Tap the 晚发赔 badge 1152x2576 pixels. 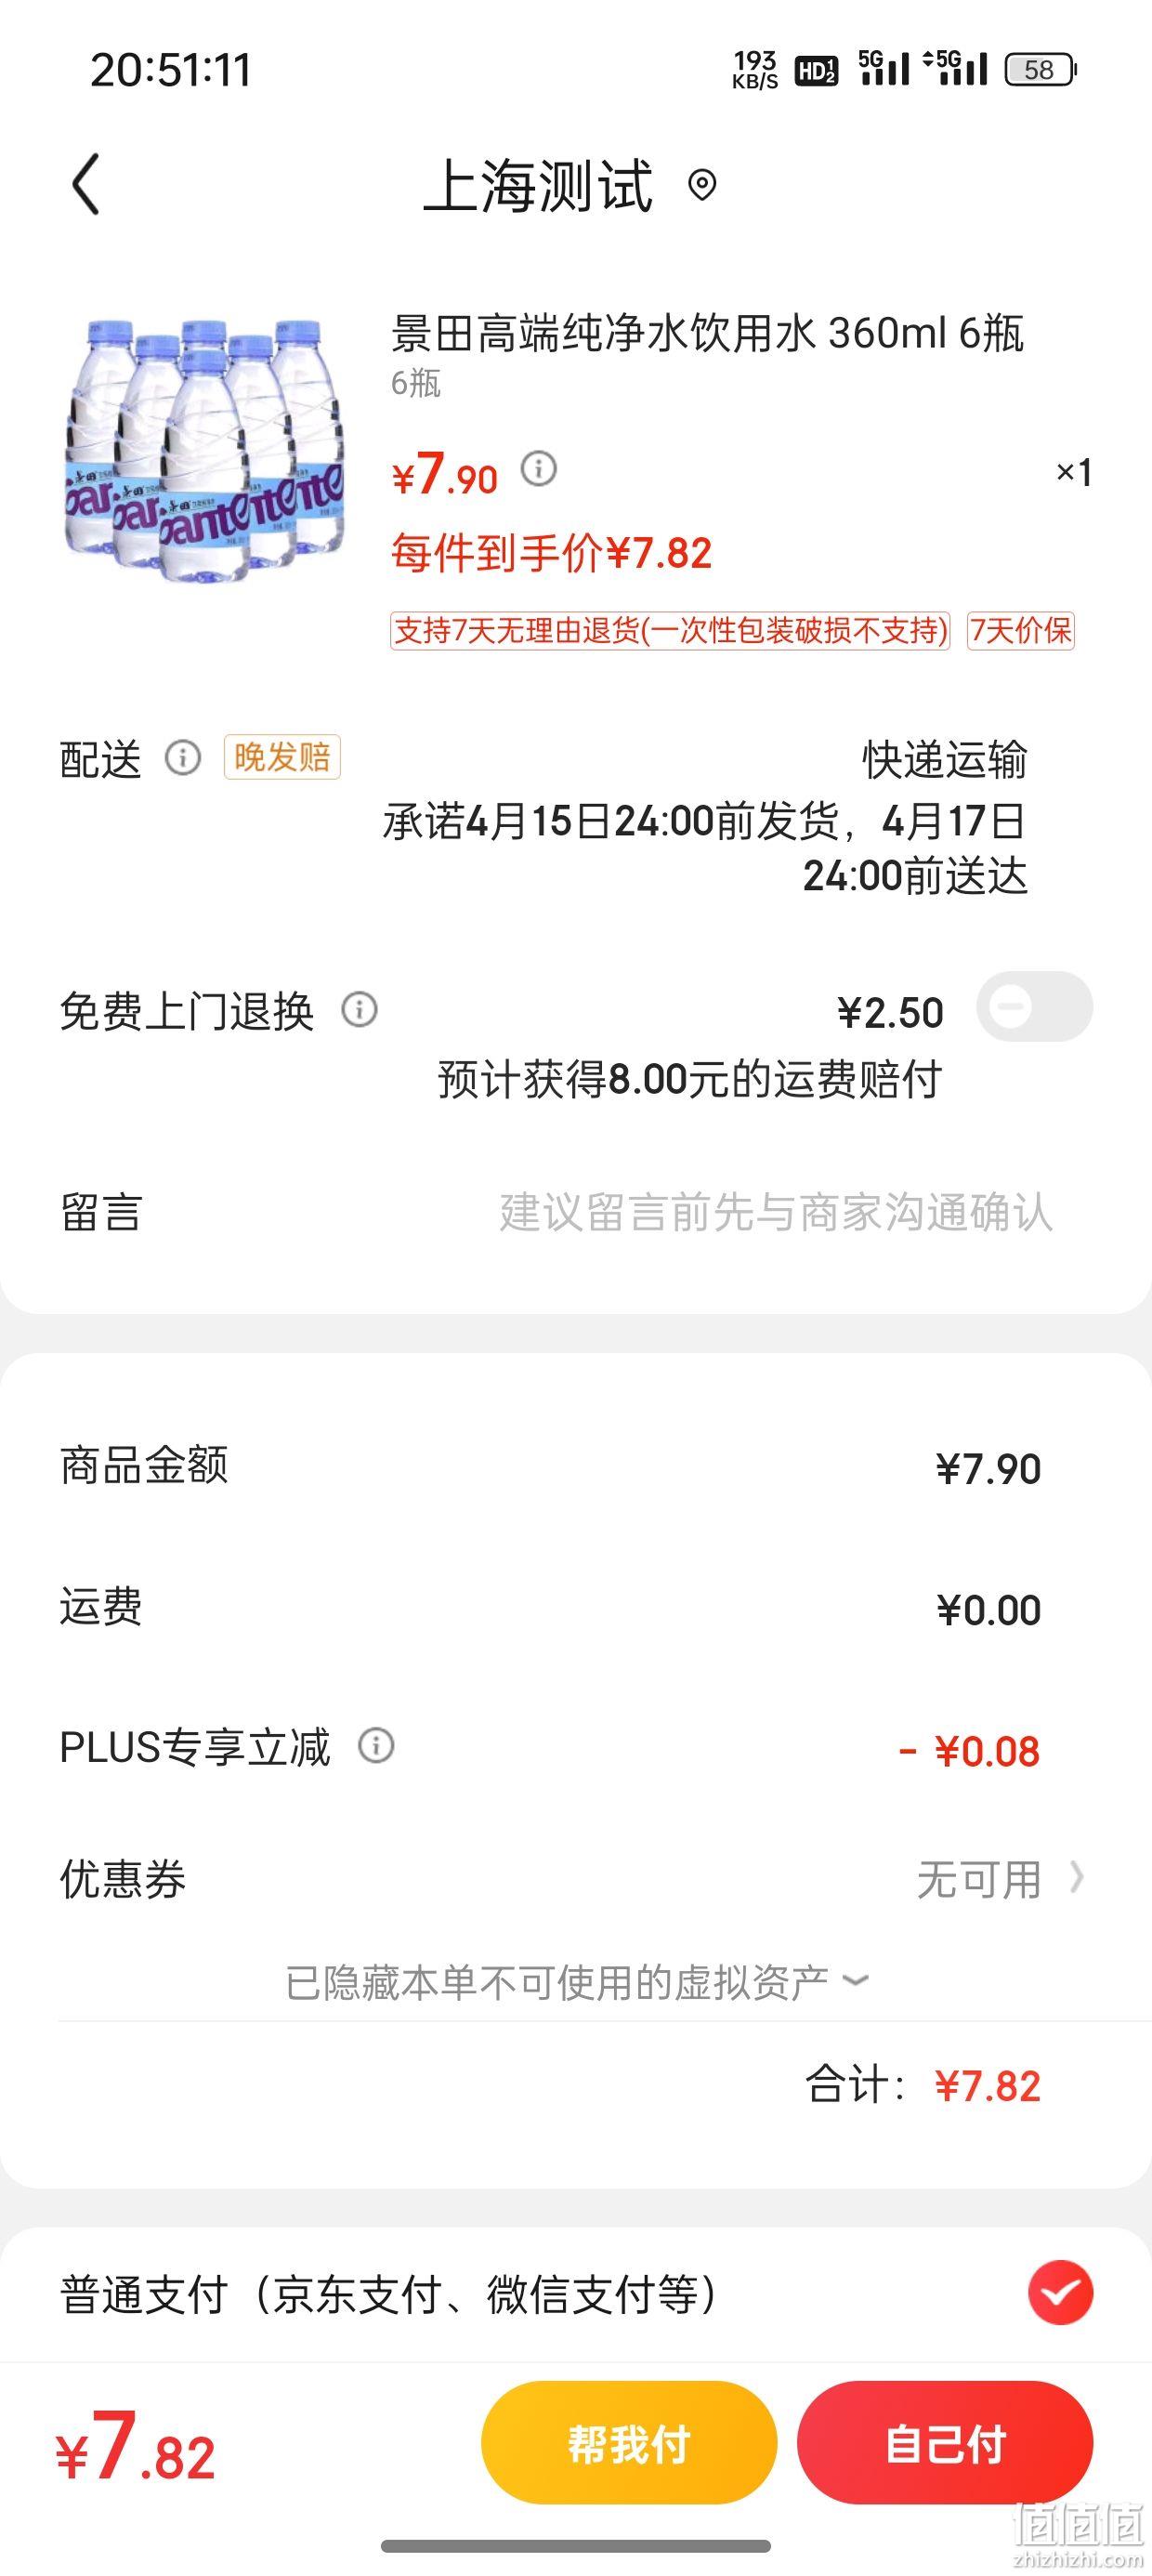[x=282, y=757]
